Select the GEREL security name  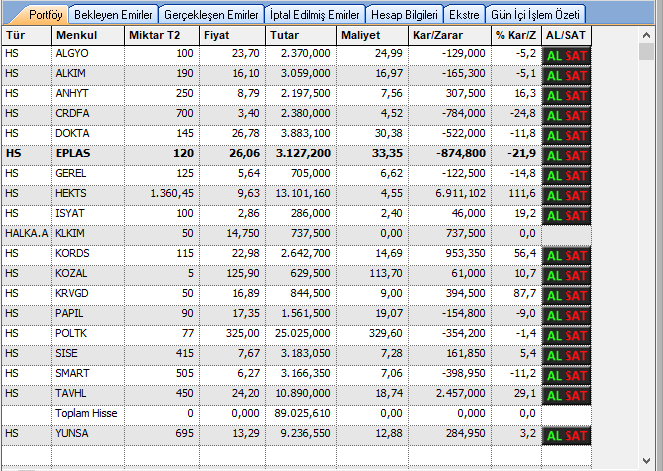pos(71,173)
